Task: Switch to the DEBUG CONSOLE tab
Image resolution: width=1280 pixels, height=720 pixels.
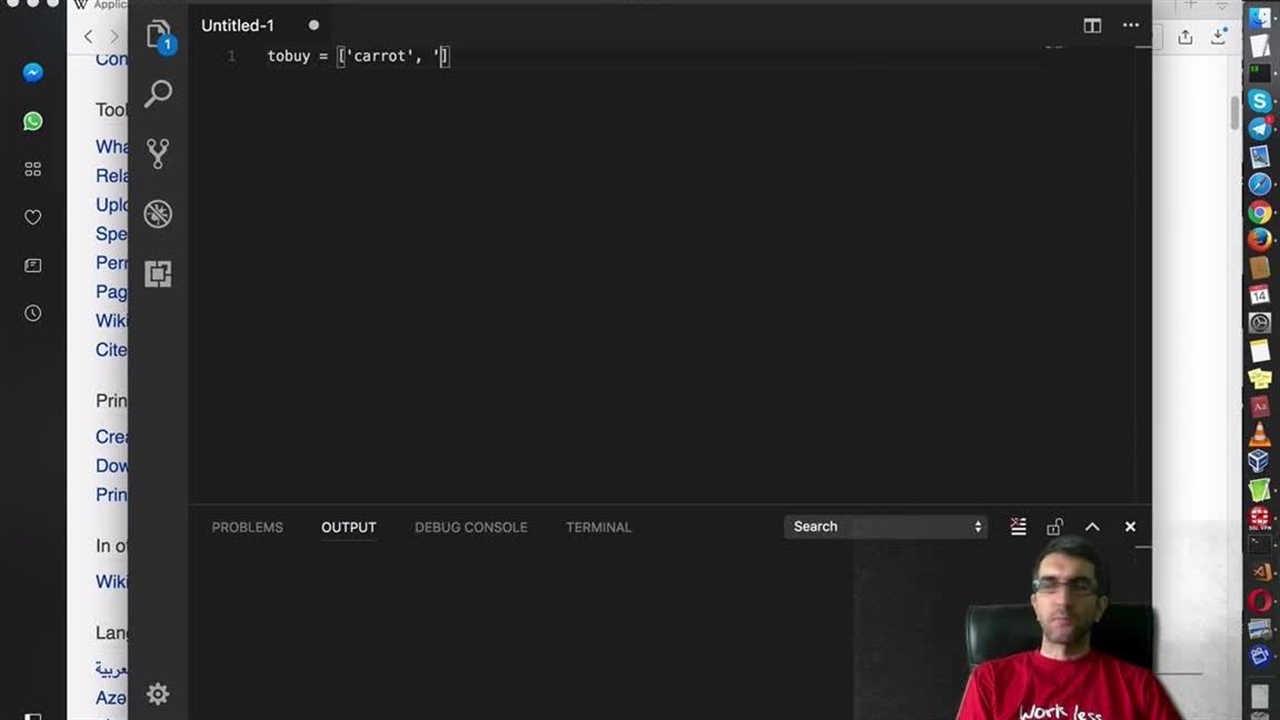Action: (x=471, y=527)
